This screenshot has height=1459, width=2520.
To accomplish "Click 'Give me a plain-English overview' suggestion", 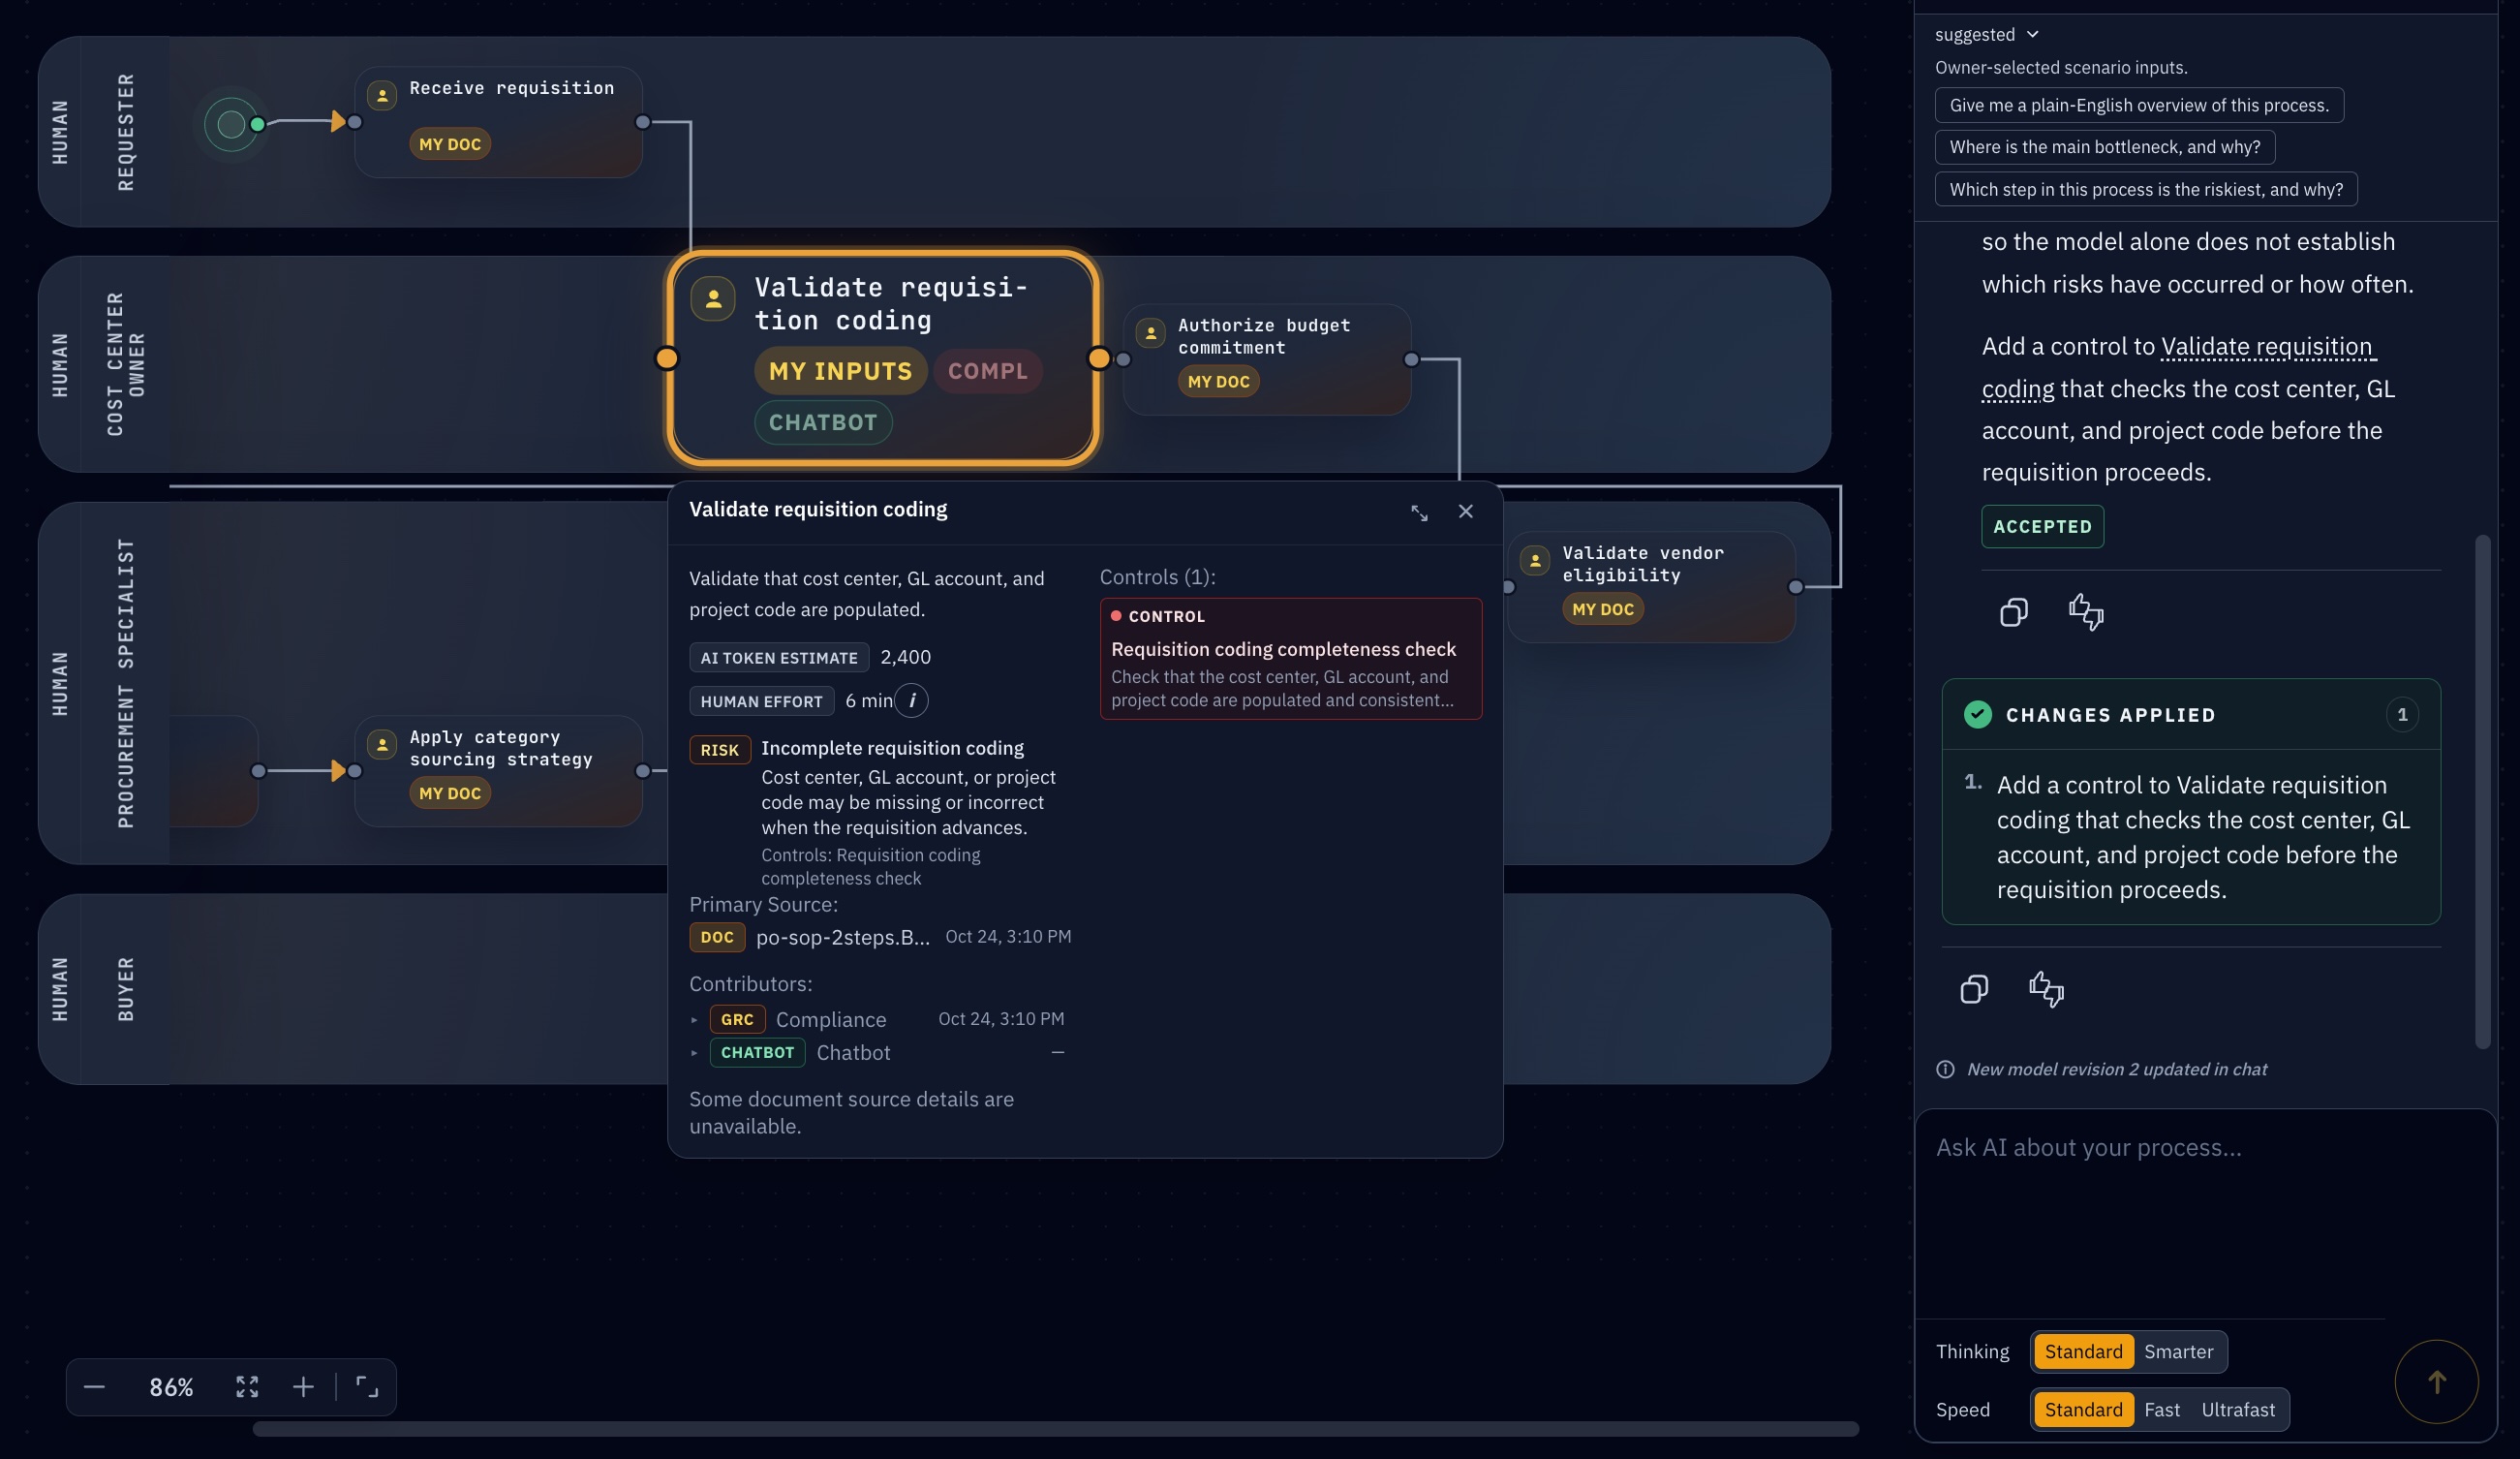I will coord(2139,105).
